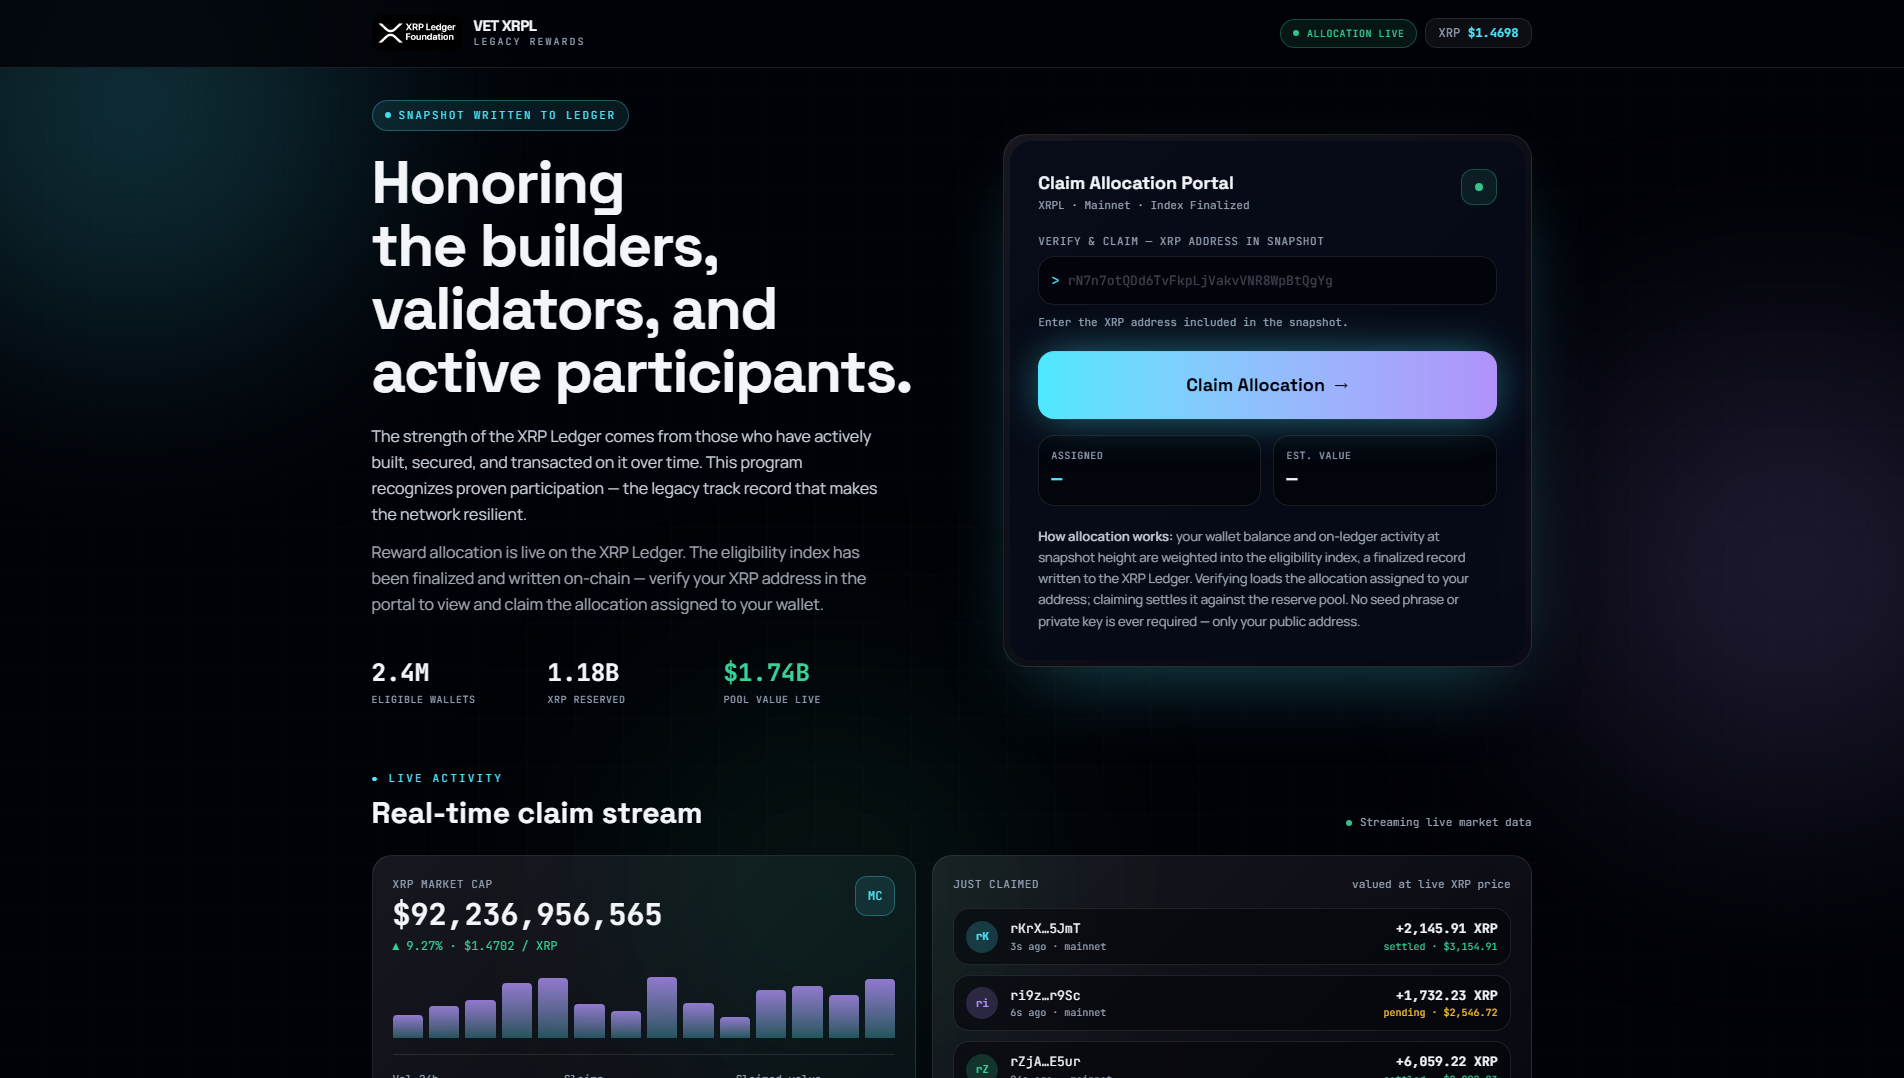Click the XRP Ledger Foundation logo

416,33
